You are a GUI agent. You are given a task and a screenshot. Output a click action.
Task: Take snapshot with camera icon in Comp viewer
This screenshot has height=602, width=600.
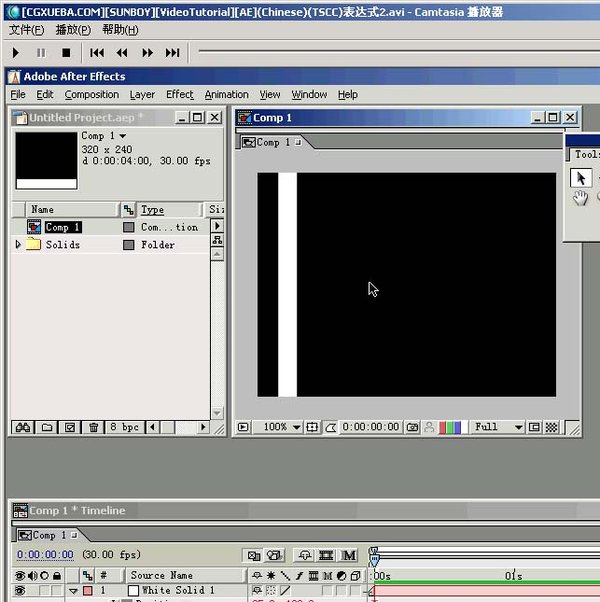tap(412, 427)
